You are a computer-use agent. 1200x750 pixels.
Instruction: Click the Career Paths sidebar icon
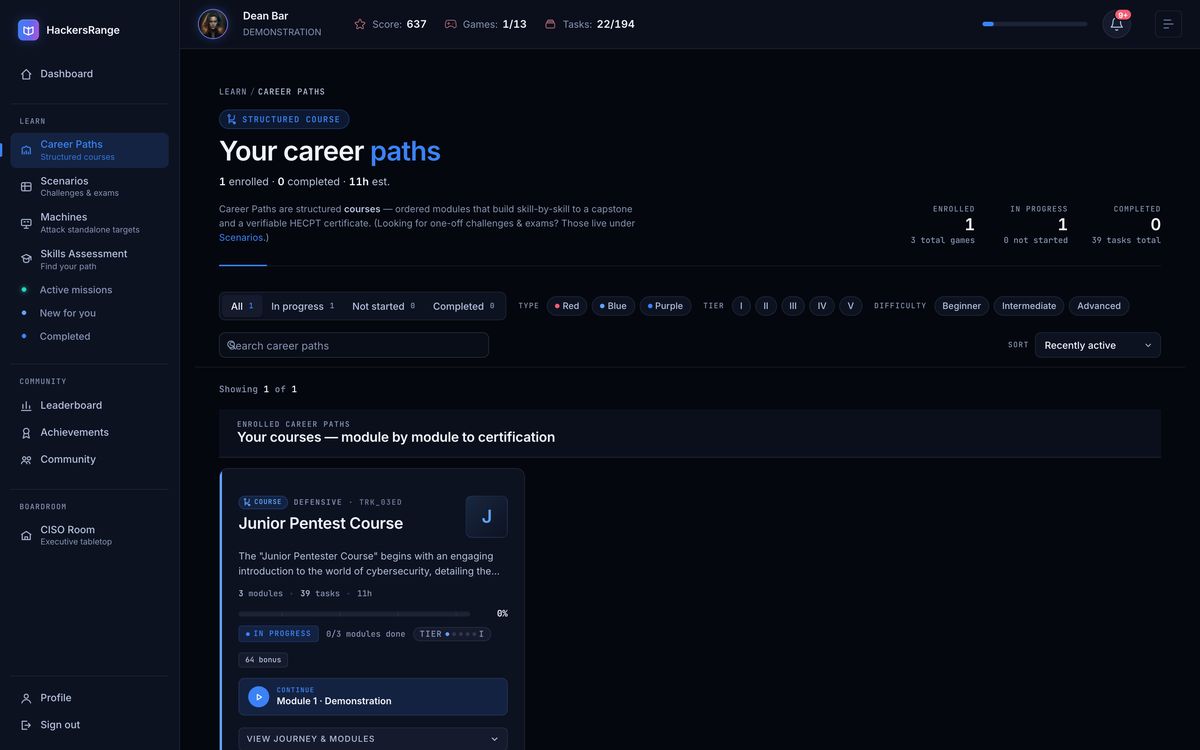pos(26,150)
